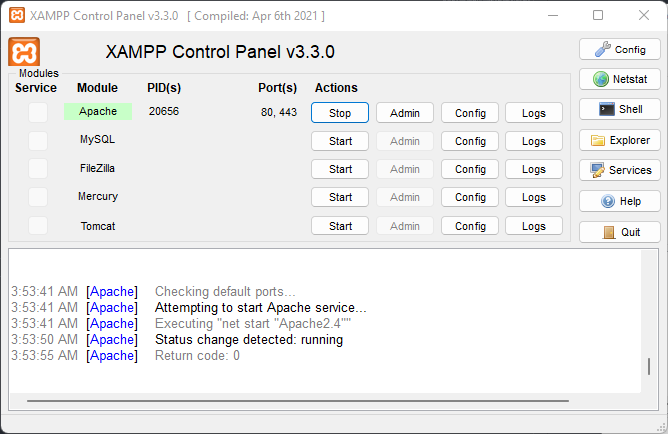The width and height of the screenshot is (668, 434).
Task: Click the XAMPP orange logo icon
Action: (24, 52)
